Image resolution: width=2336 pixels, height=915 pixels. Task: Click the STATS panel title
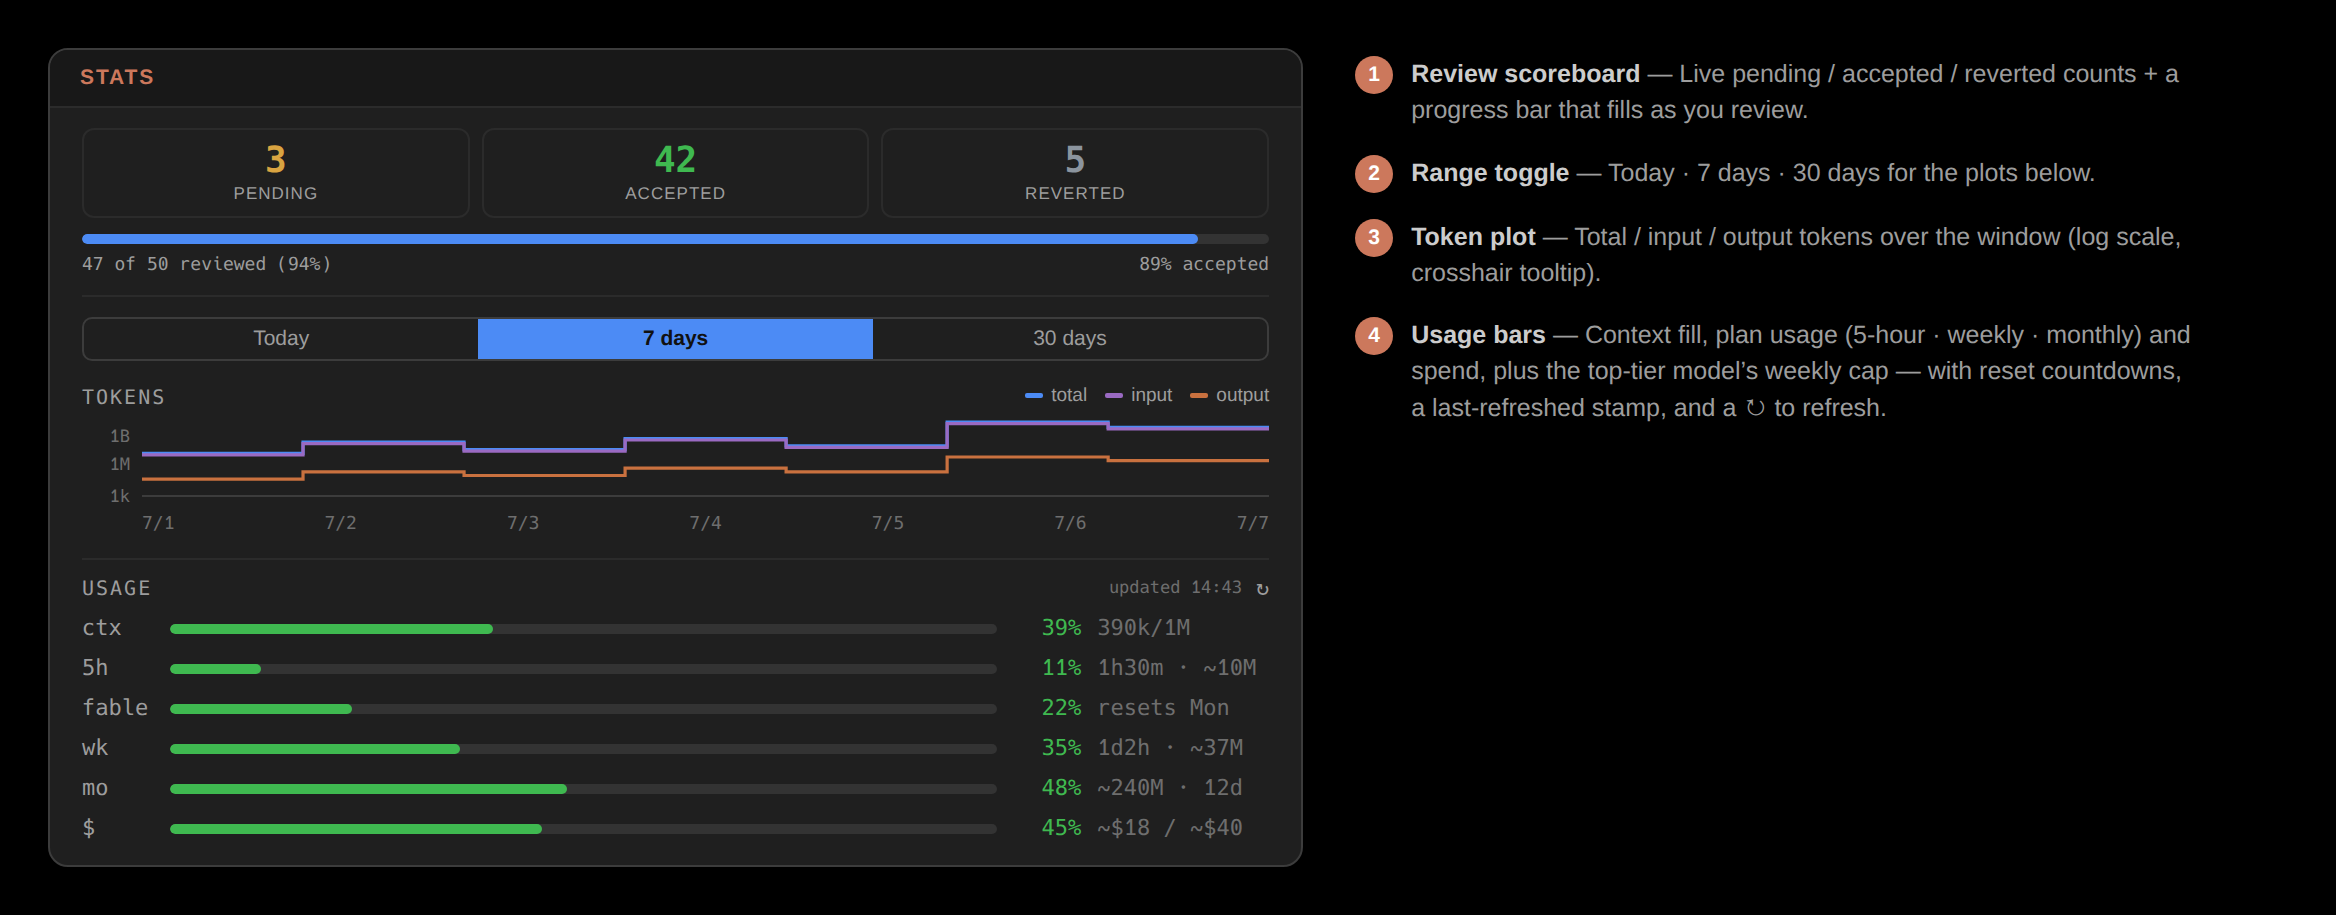(x=117, y=77)
